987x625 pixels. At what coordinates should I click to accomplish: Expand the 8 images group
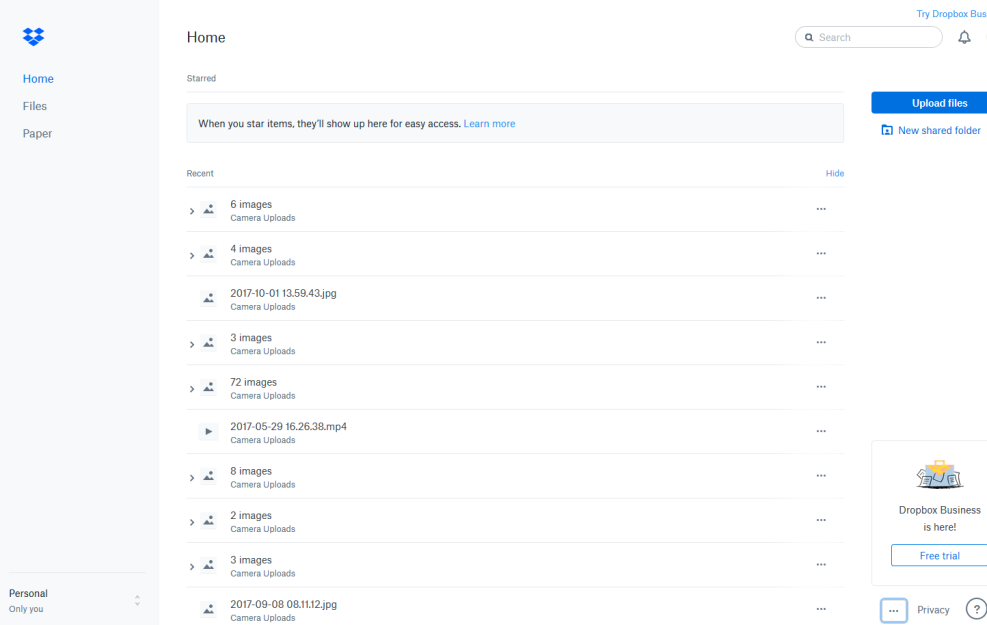point(192,478)
